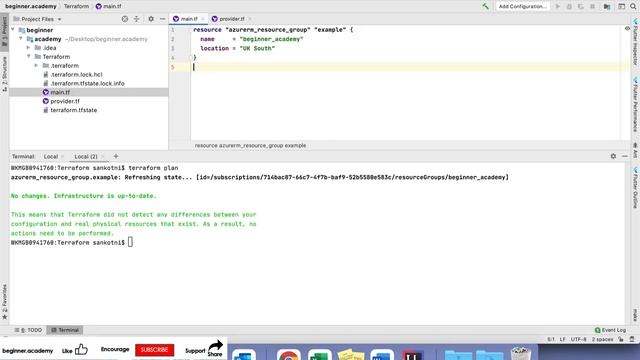Click the main.tf breadcrumb in navigation bar

click(109, 7)
